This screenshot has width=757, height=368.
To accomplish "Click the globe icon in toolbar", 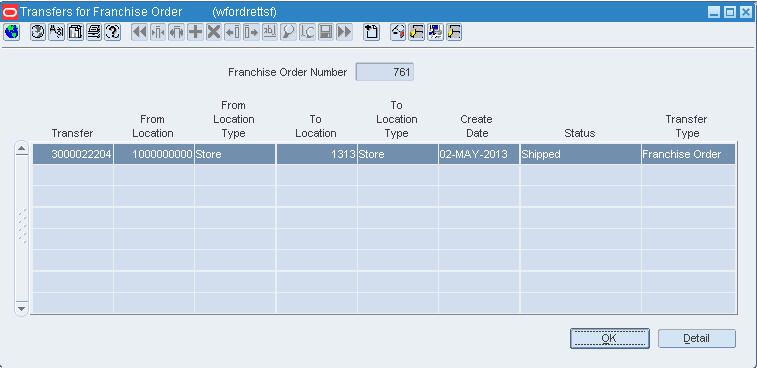I will (12, 32).
